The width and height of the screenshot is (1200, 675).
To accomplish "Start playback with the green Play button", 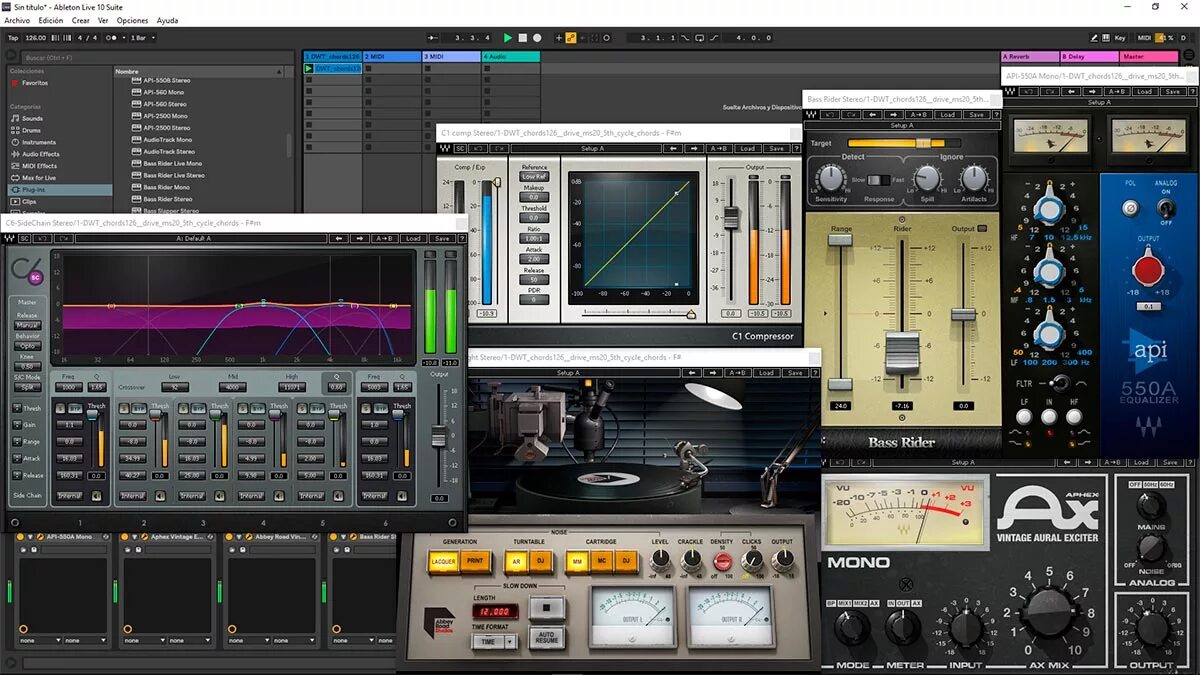I will tap(508, 38).
